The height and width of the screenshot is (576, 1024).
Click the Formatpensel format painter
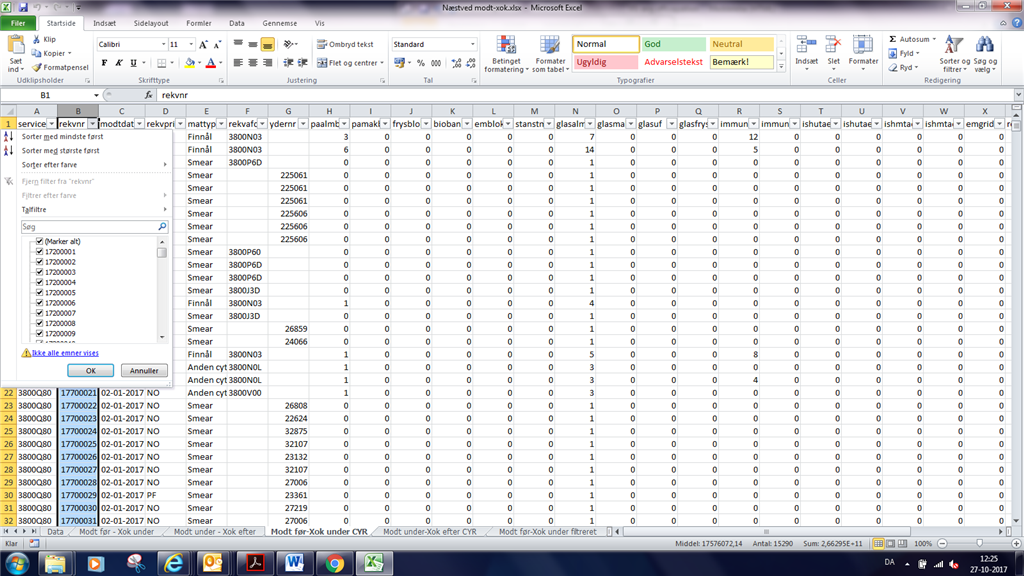click(61, 67)
